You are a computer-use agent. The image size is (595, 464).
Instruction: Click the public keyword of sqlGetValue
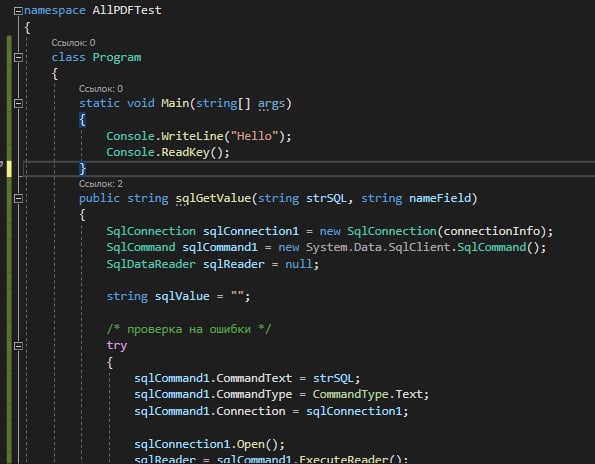[99, 198]
